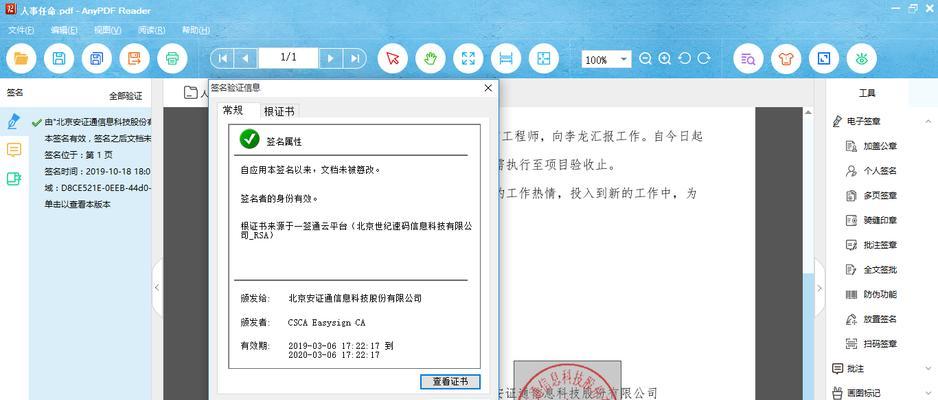Image resolution: width=938 pixels, height=400 pixels.
Task: Collapse the right tools panel arrow handle
Action: pos(820,288)
